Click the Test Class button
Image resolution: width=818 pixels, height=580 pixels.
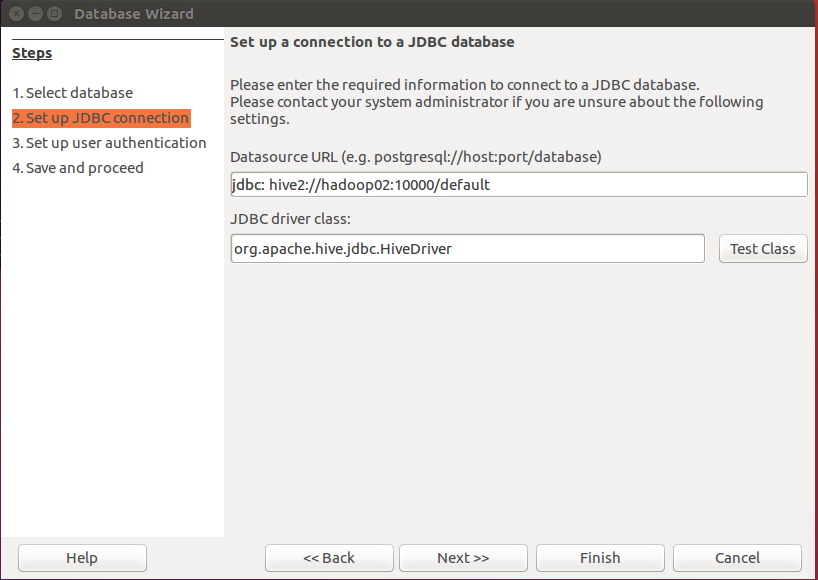(762, 249)
